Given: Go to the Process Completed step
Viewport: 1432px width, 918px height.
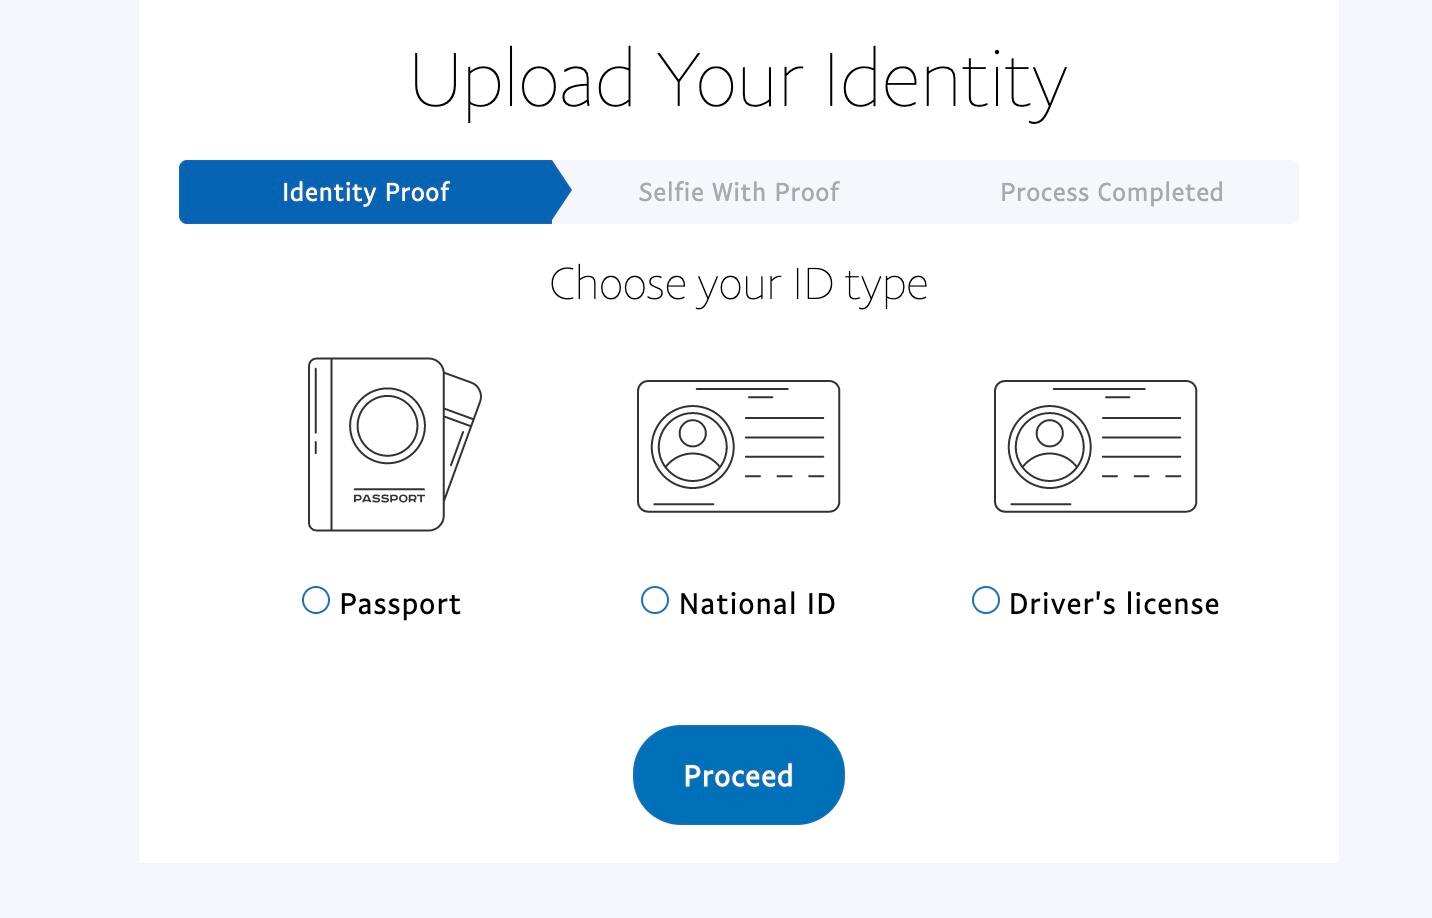Looking at the screenshot, I should point(1111,192).
